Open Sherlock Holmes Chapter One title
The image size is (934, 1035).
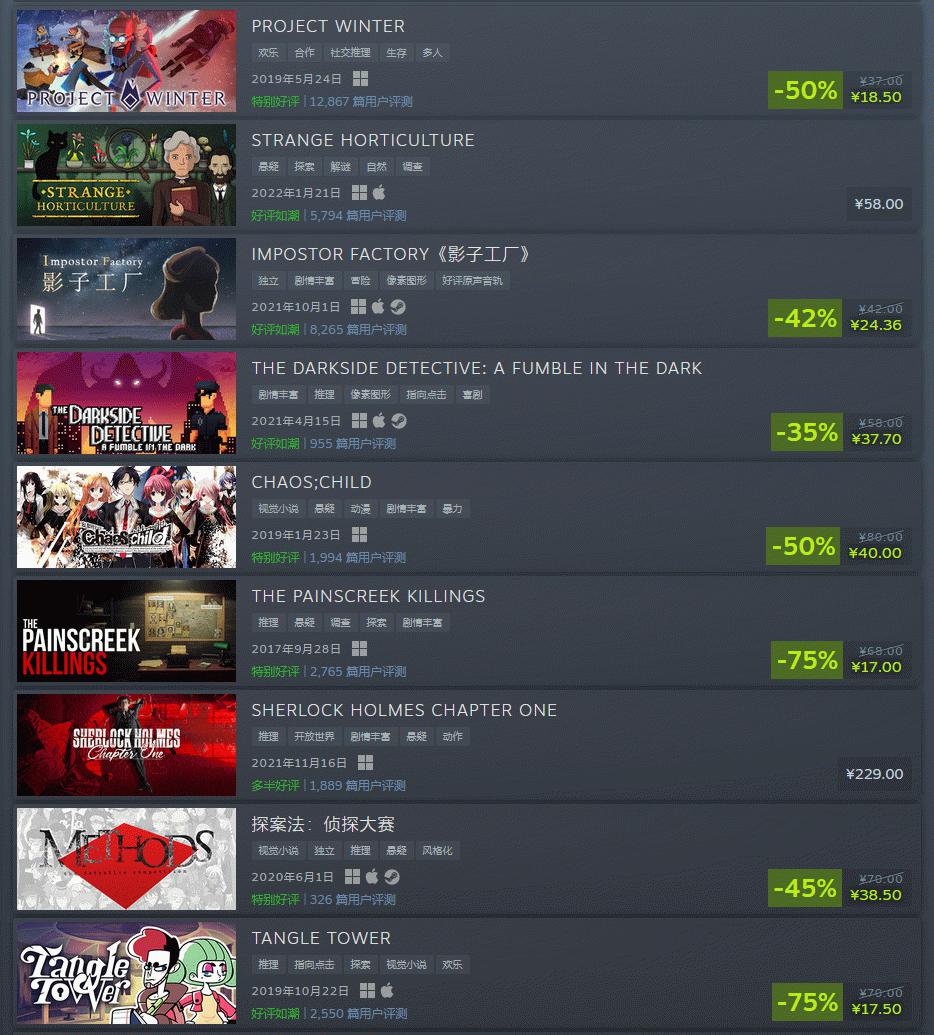[404, 710]
